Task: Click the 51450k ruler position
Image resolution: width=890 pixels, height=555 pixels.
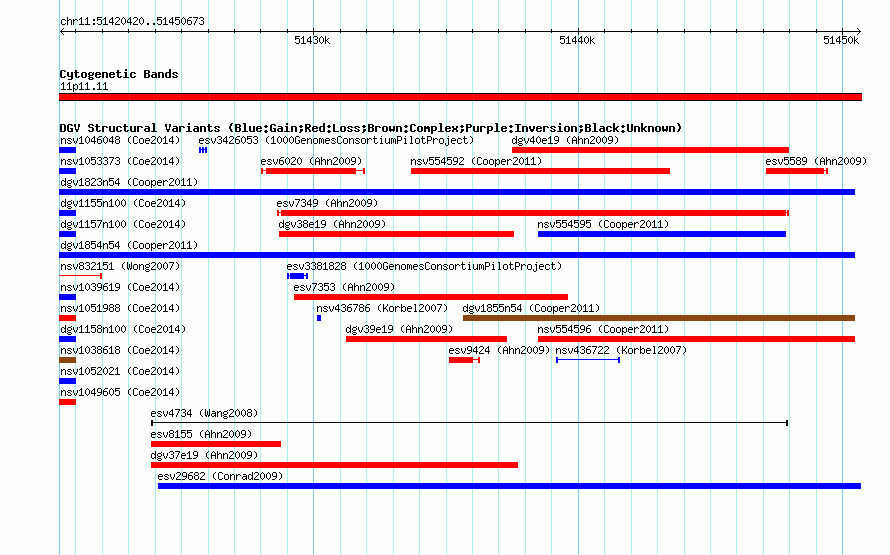Action: click(x=841, y=40)
